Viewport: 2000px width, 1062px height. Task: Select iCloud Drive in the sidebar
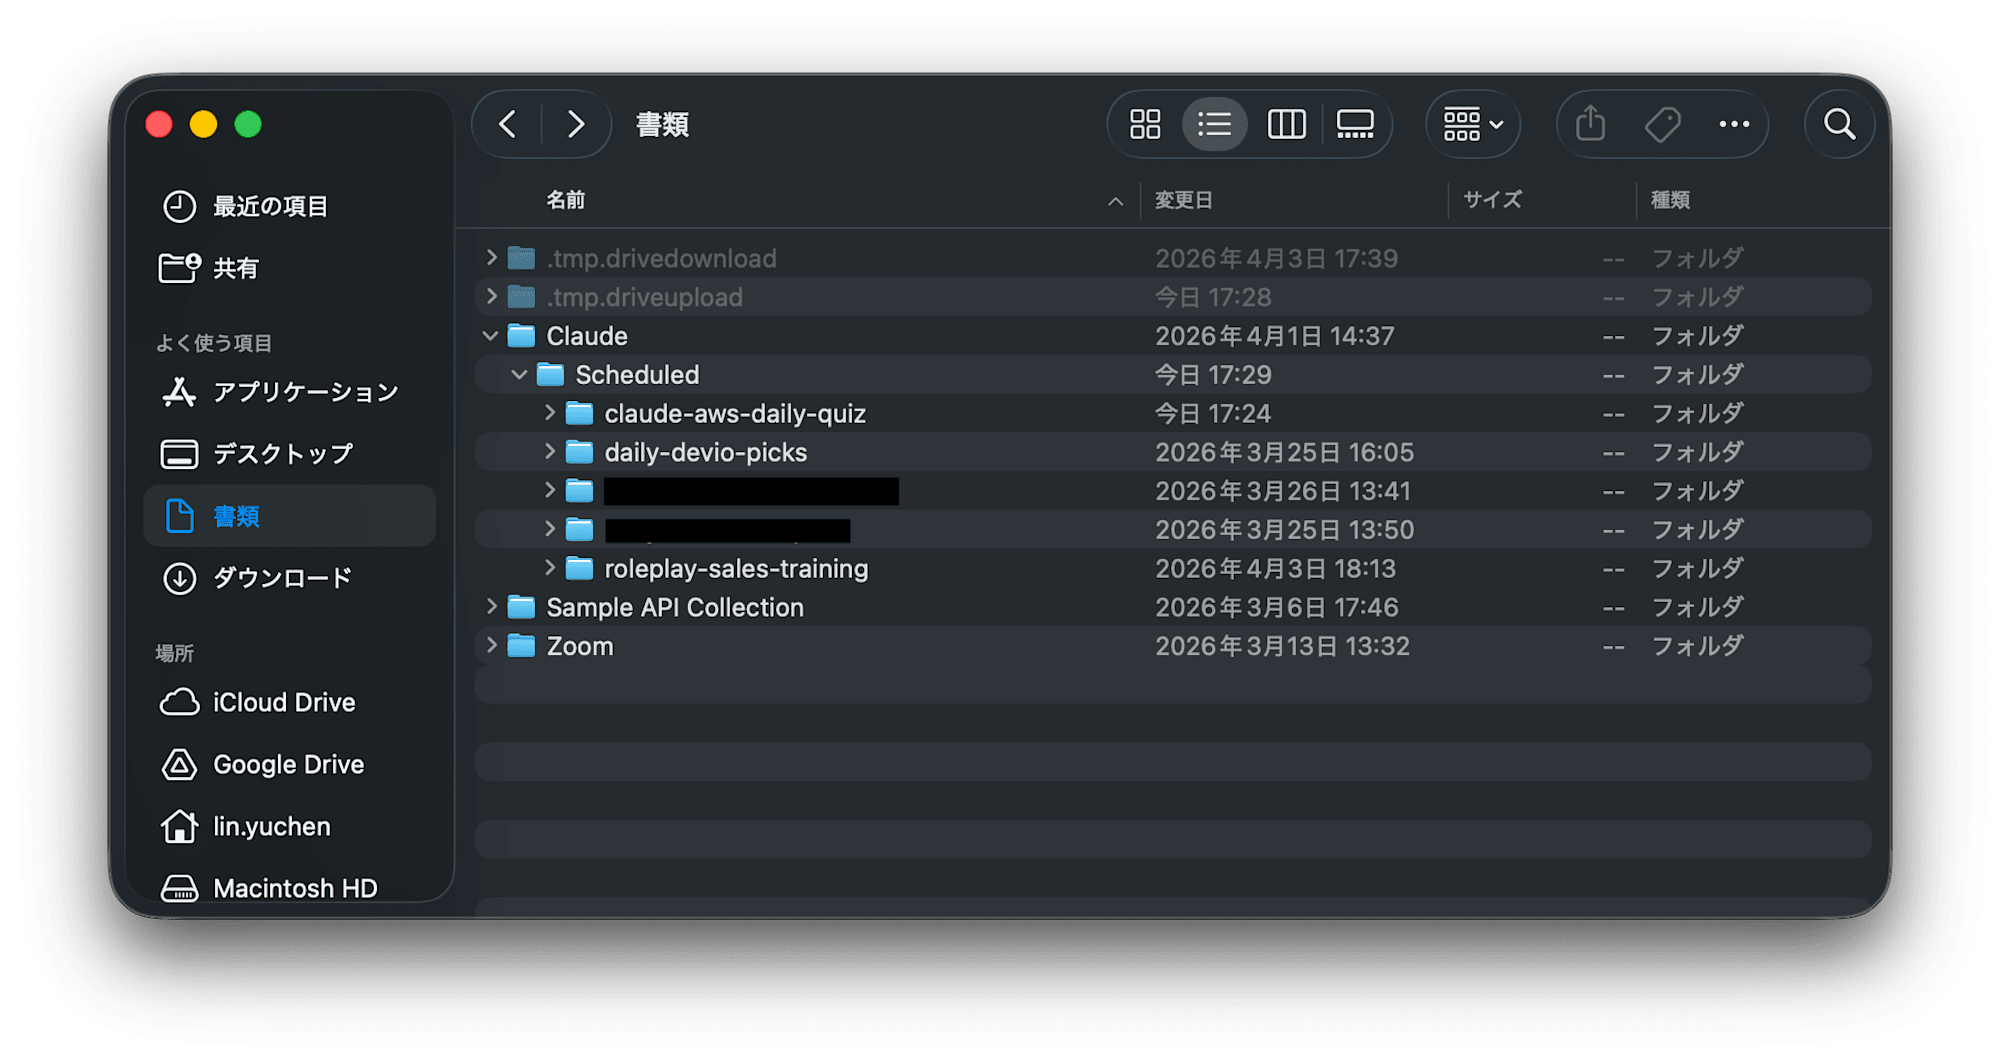tap(283, 702)
